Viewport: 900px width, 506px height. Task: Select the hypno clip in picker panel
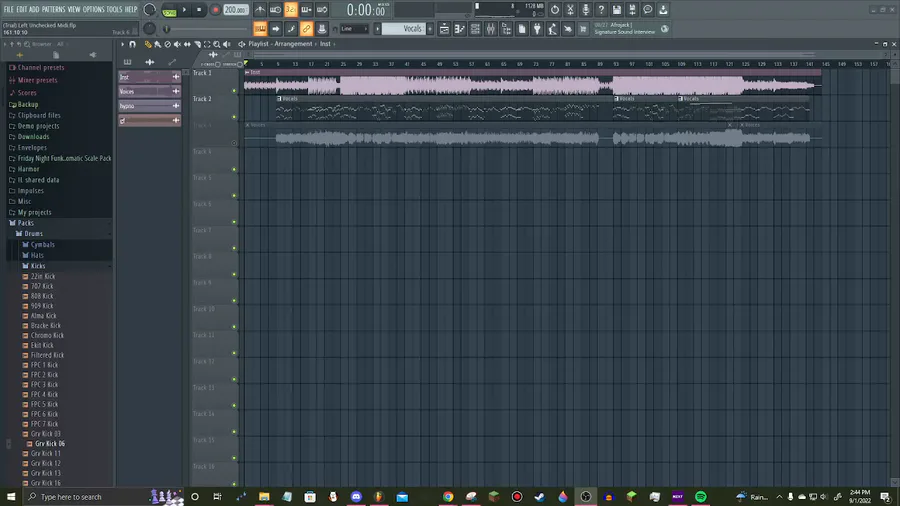149,106
